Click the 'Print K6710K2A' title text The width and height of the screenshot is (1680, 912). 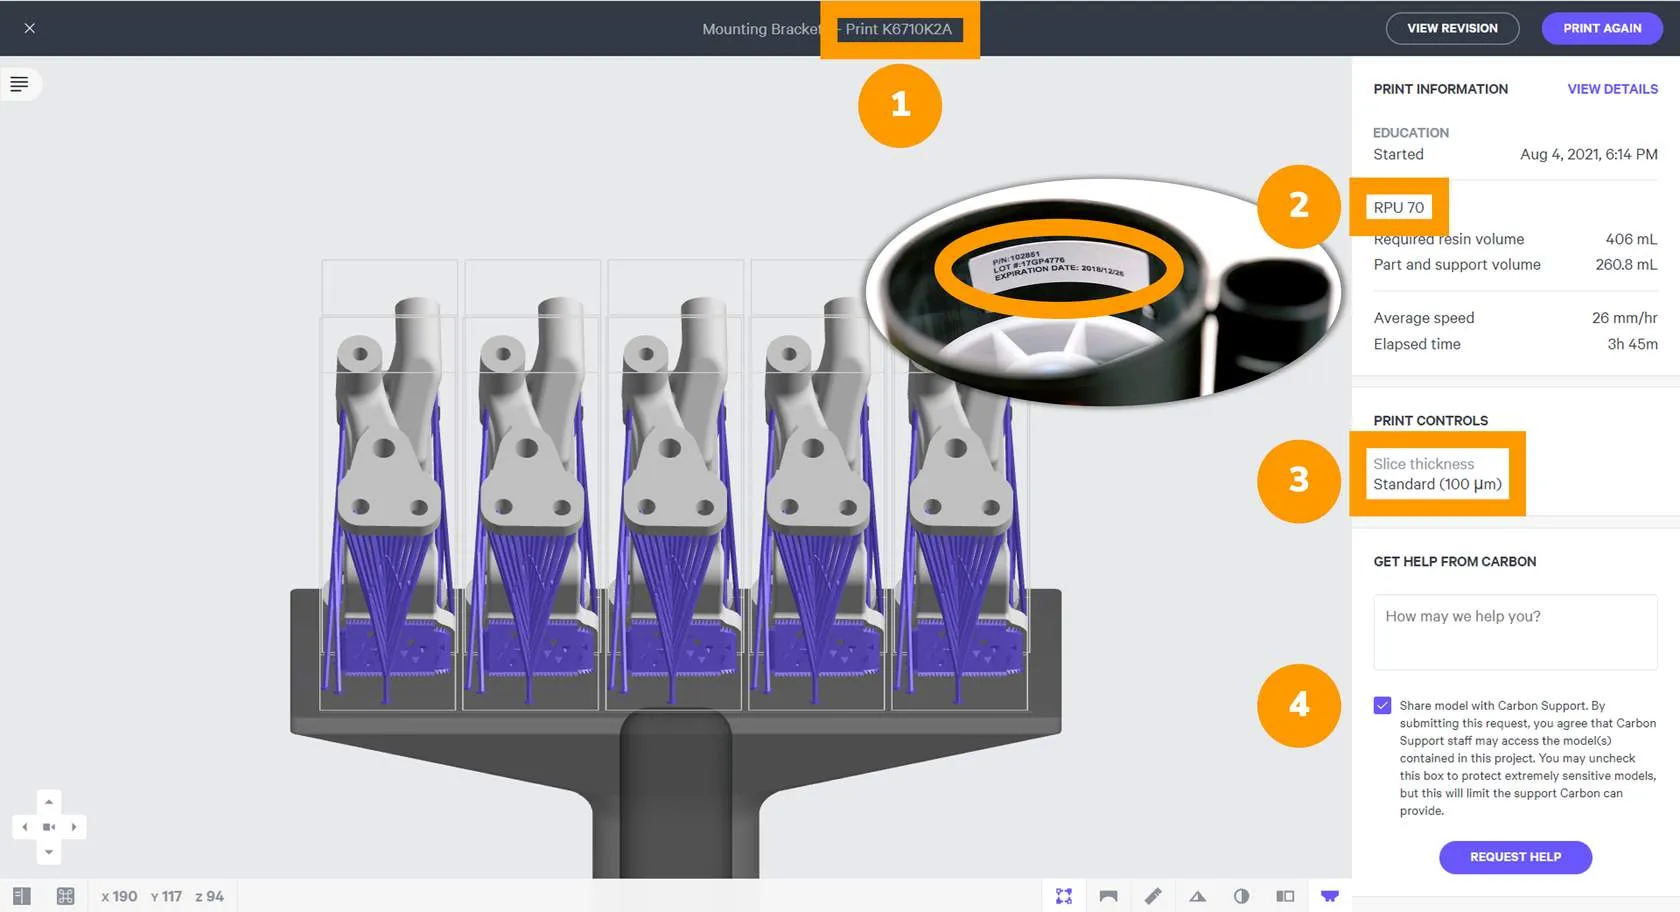898,29
